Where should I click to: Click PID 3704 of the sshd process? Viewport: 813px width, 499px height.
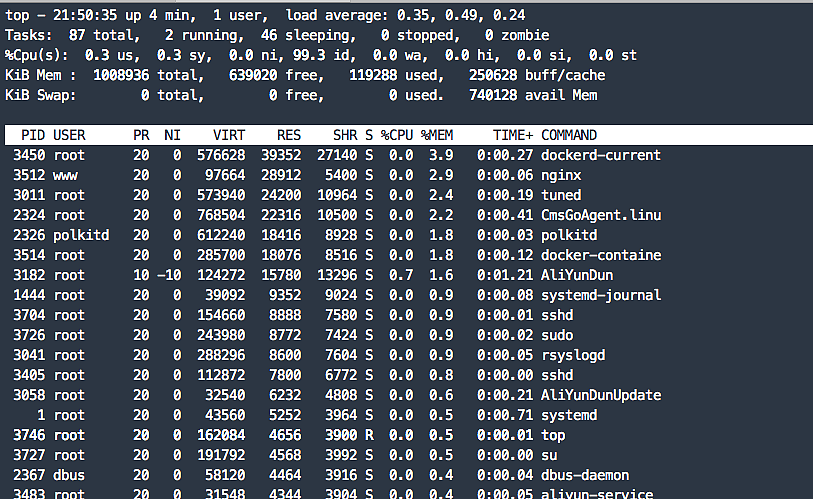tap(29, 315)
